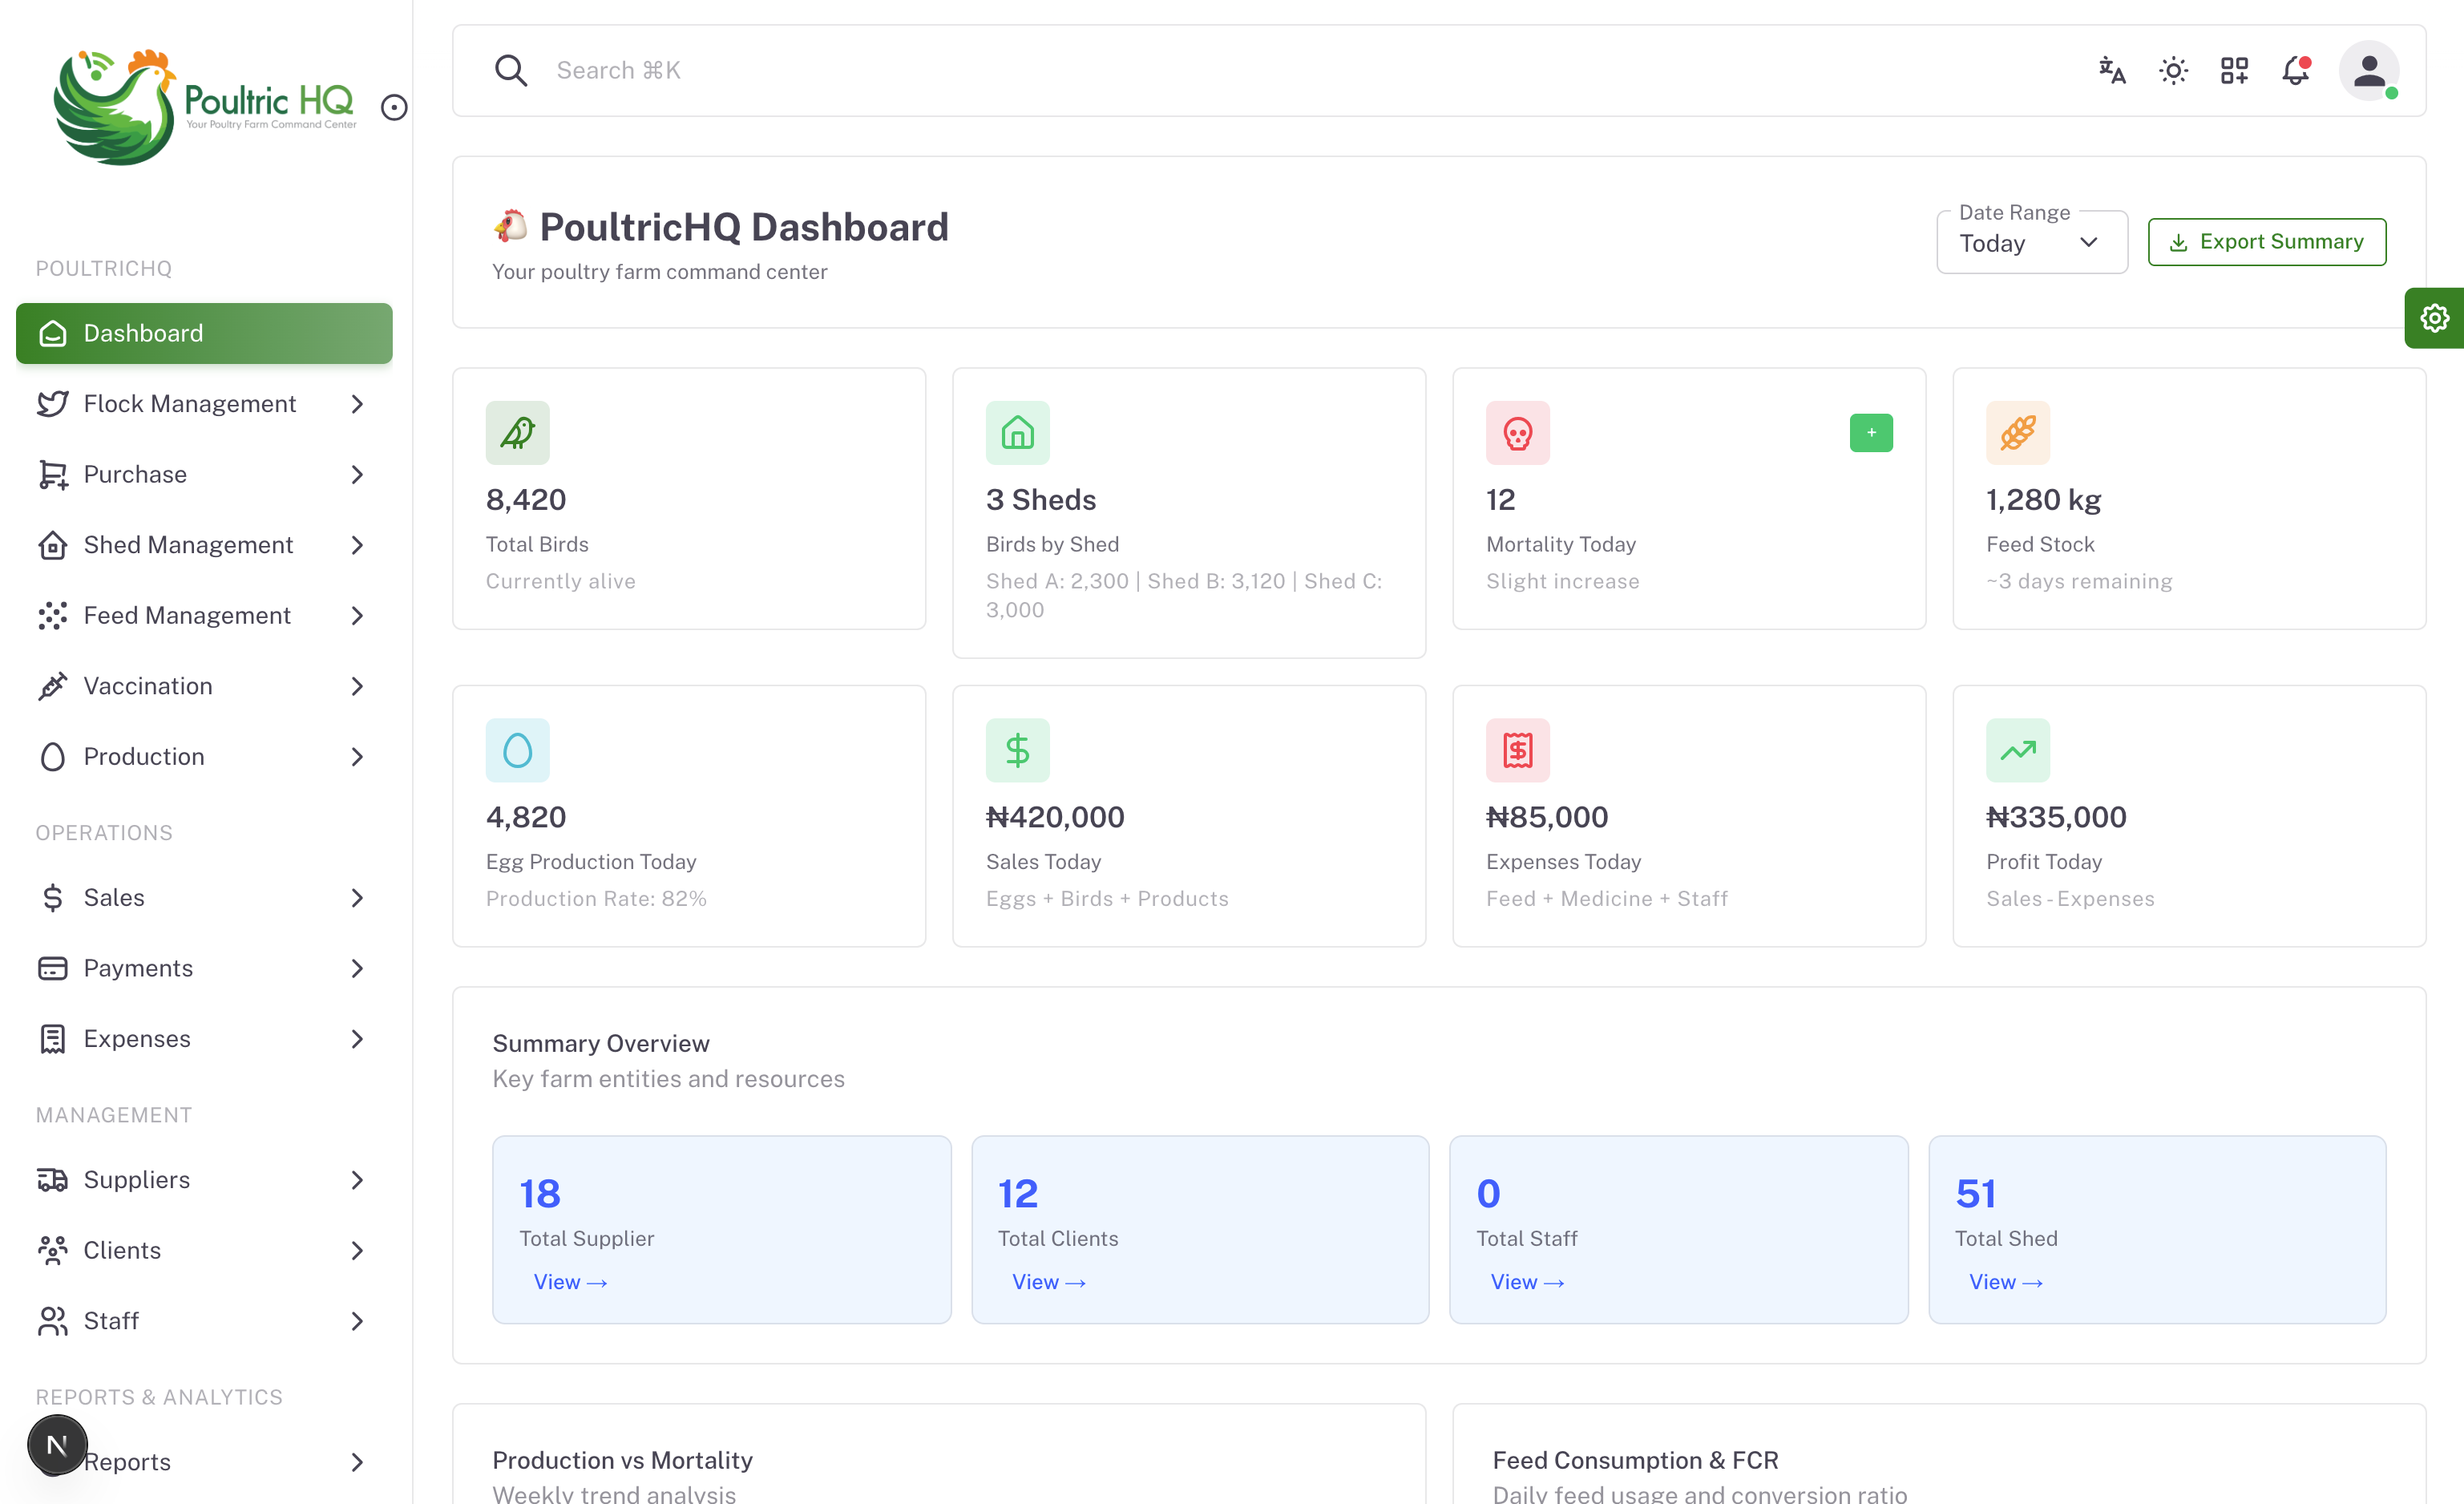Open the Clients menu item
Screen dimensions: 2464x1504
[x=204, y=1249]
